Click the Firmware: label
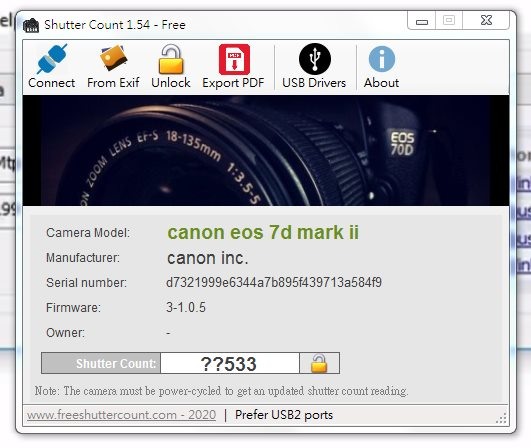Image resolution: width=531 pixels, height=448 pixels. [x=73, y=307]
